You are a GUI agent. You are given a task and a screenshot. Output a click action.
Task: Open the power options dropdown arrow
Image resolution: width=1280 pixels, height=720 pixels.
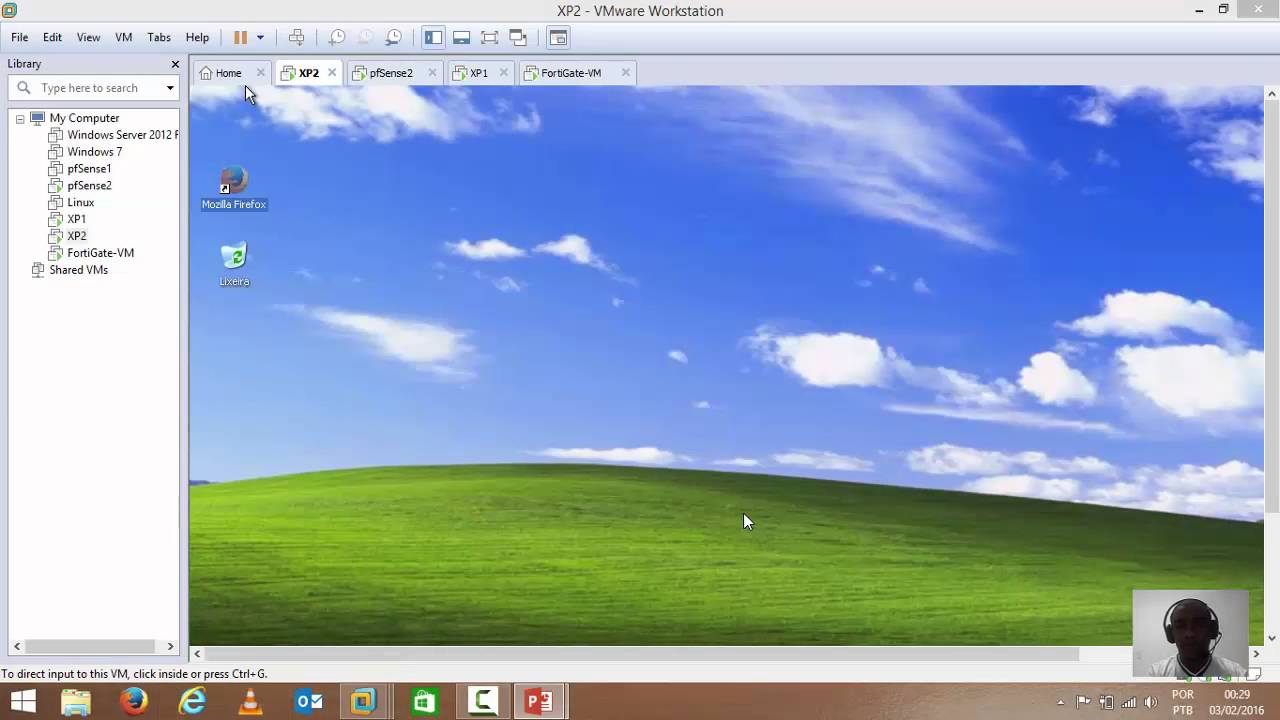[x=260, y=37]
